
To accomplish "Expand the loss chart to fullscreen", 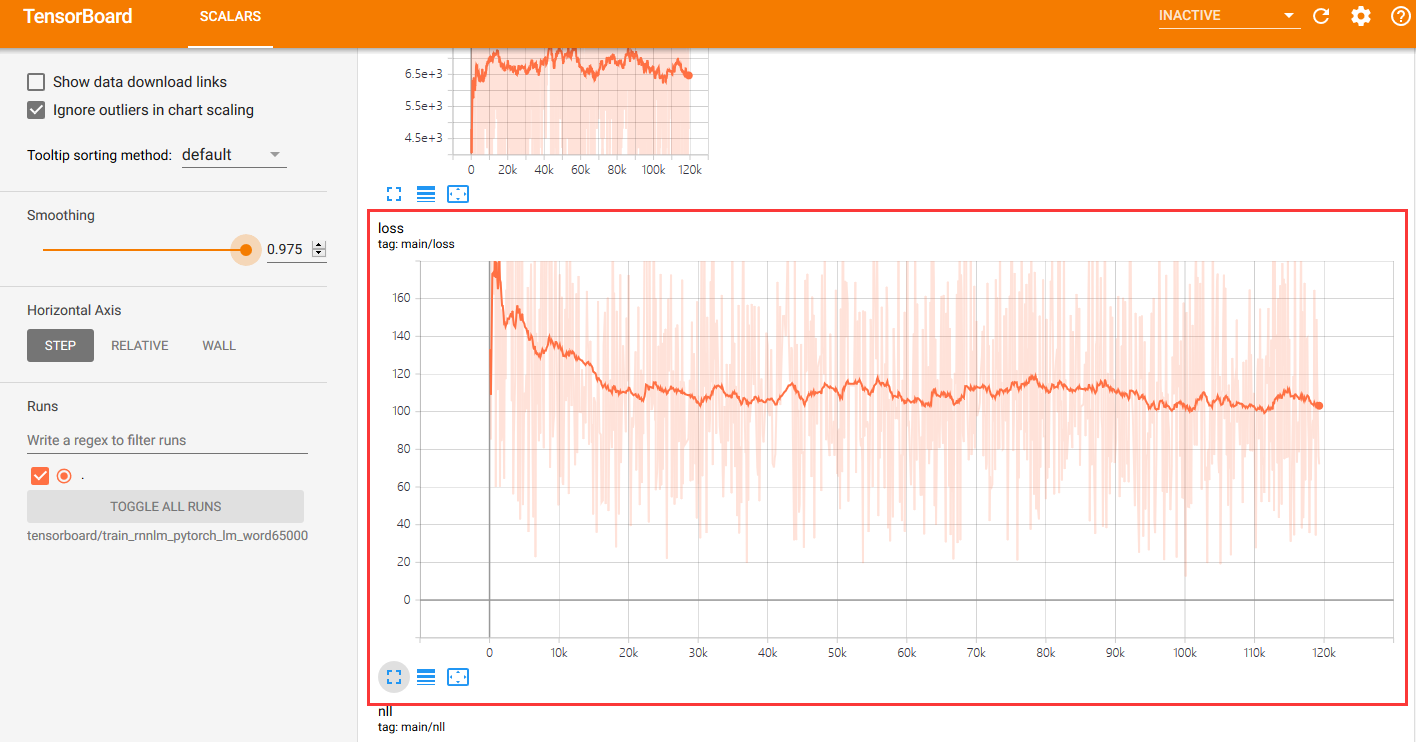I will (393, 677).
